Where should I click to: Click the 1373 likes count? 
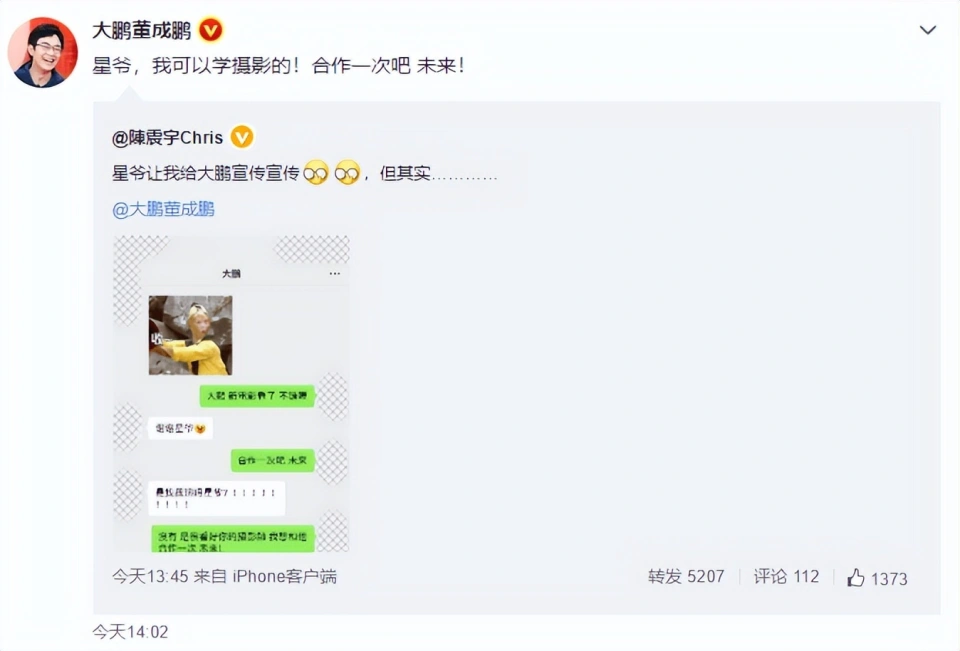click(x=889, y=579)
